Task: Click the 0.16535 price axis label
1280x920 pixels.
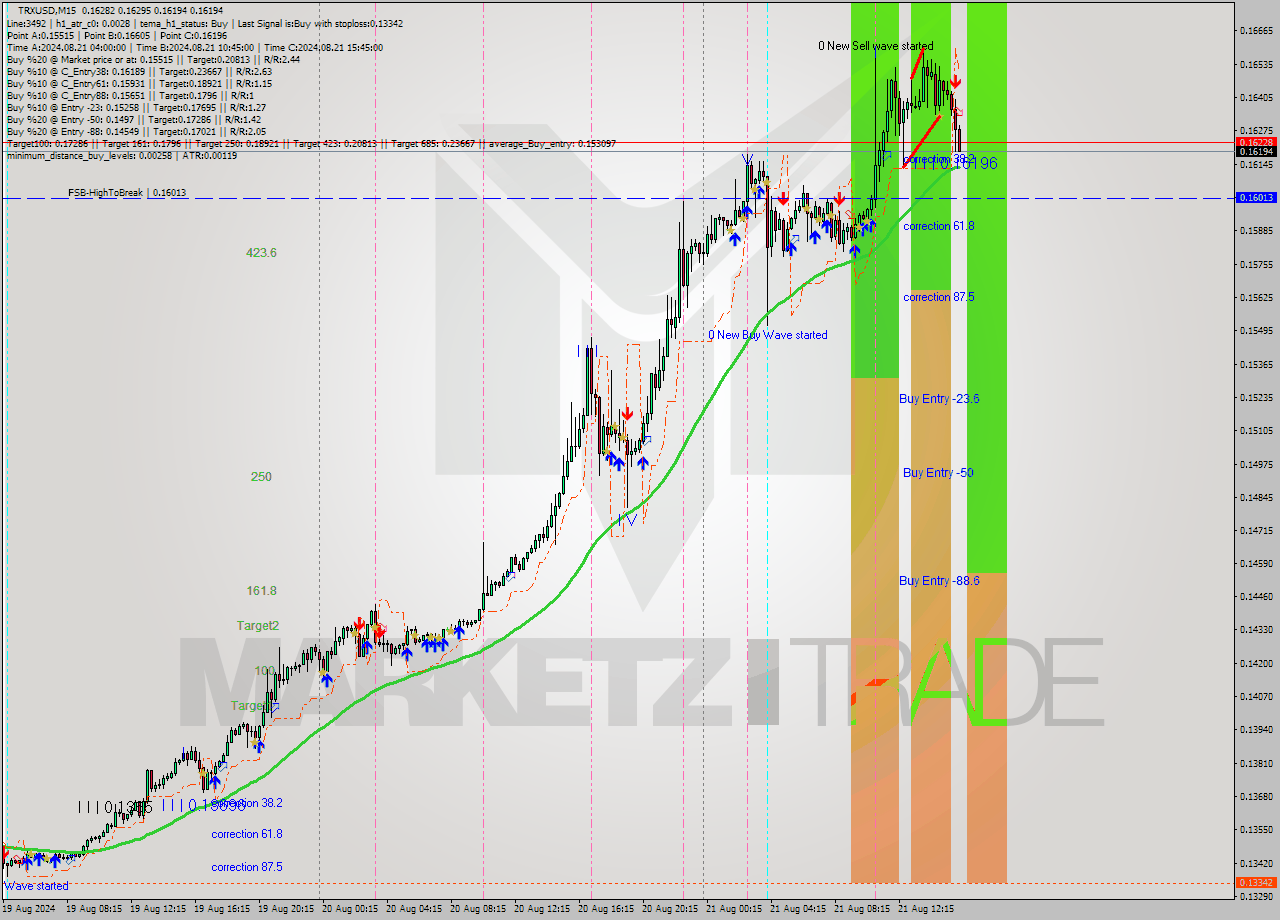Action: (x=1256, y=64)
